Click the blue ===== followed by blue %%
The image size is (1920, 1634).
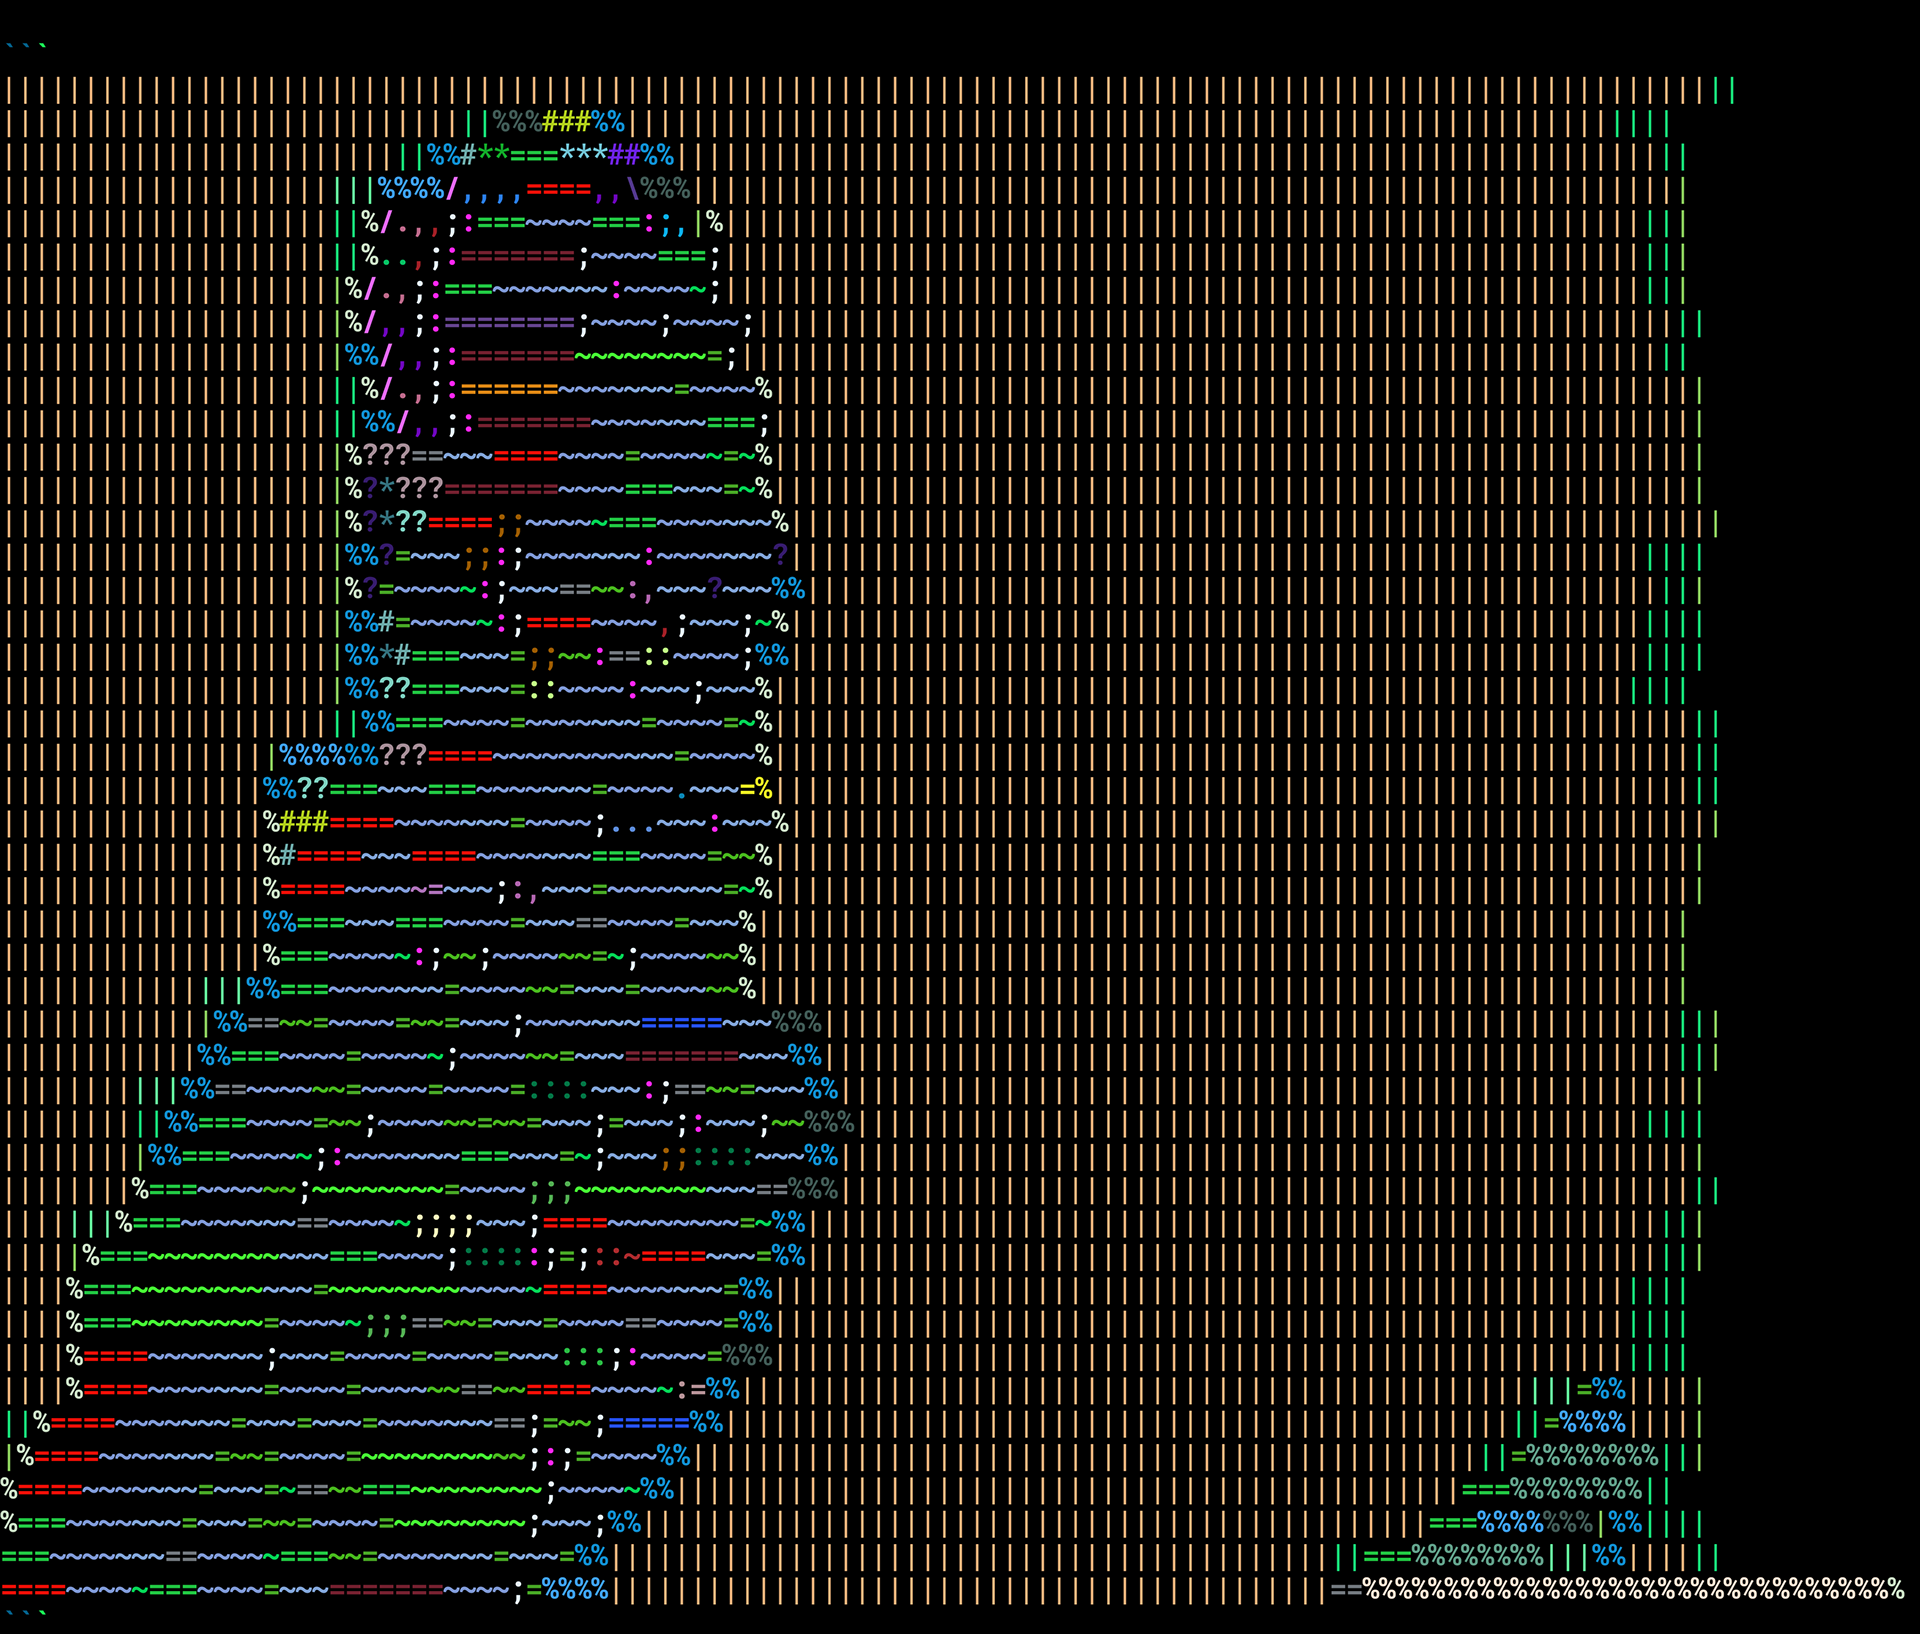(648, 1422)
